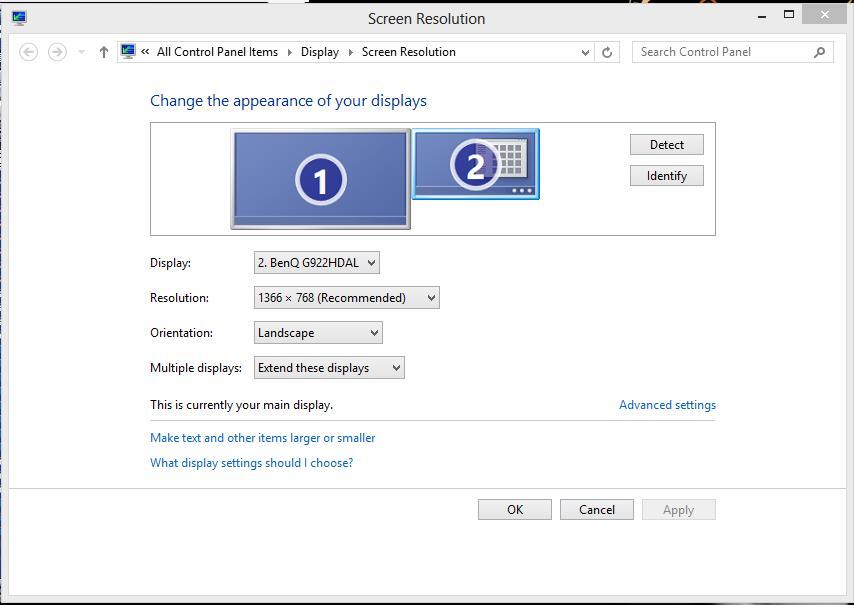Open What display settings should I choose link
The image size is (854, 605).
[x=252, y=463]
